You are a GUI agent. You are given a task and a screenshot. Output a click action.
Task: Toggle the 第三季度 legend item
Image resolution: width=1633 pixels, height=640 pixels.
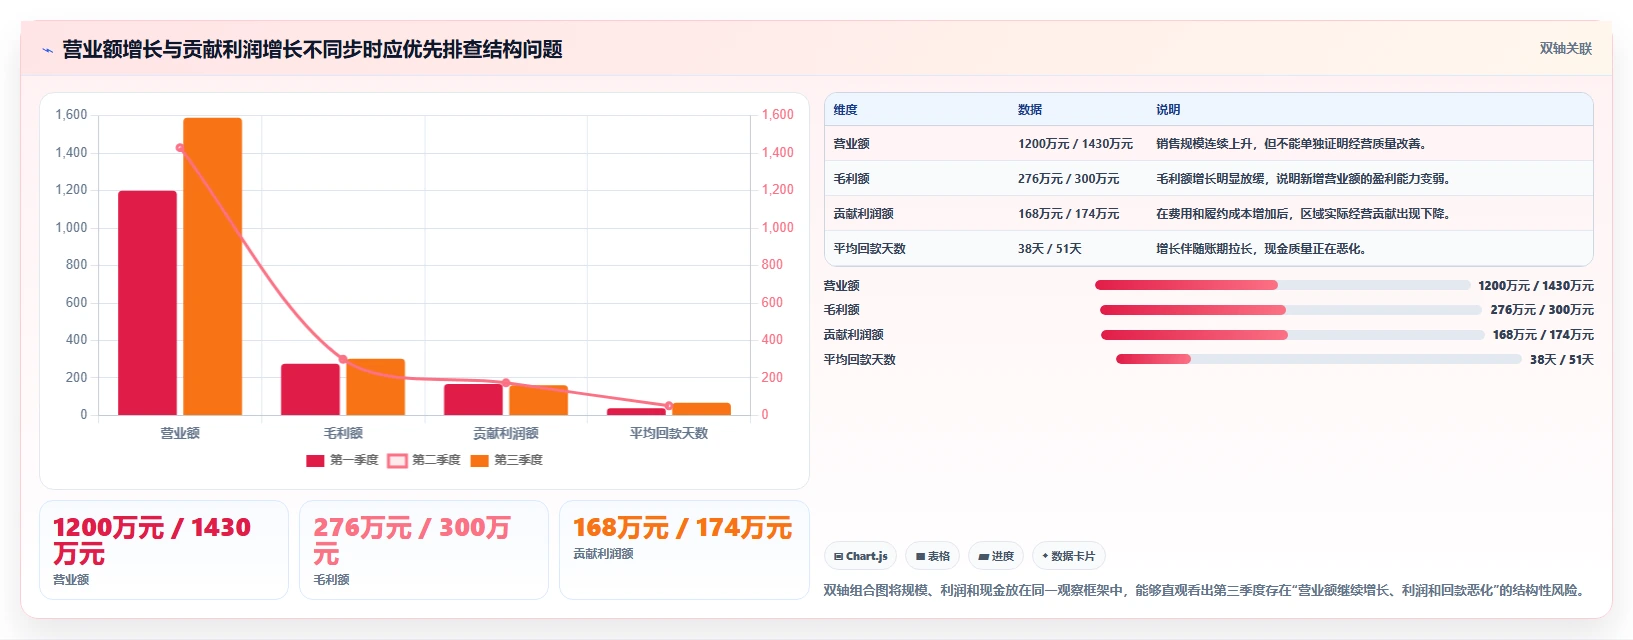[x=506, y=460]
